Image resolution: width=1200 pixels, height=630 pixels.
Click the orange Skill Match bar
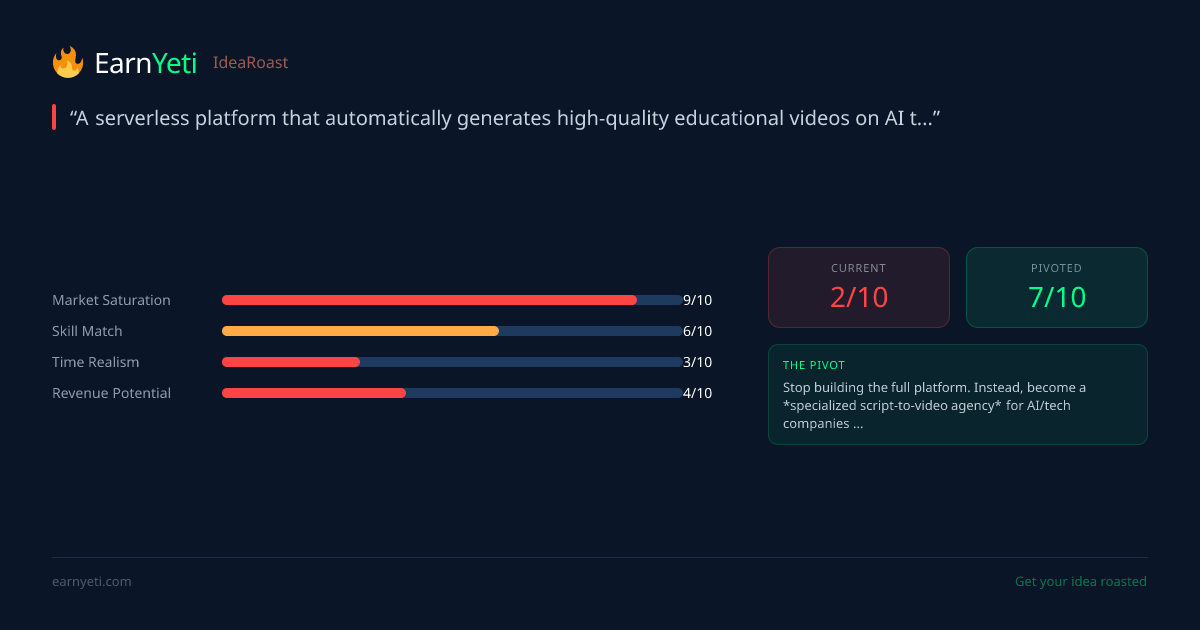360,331
